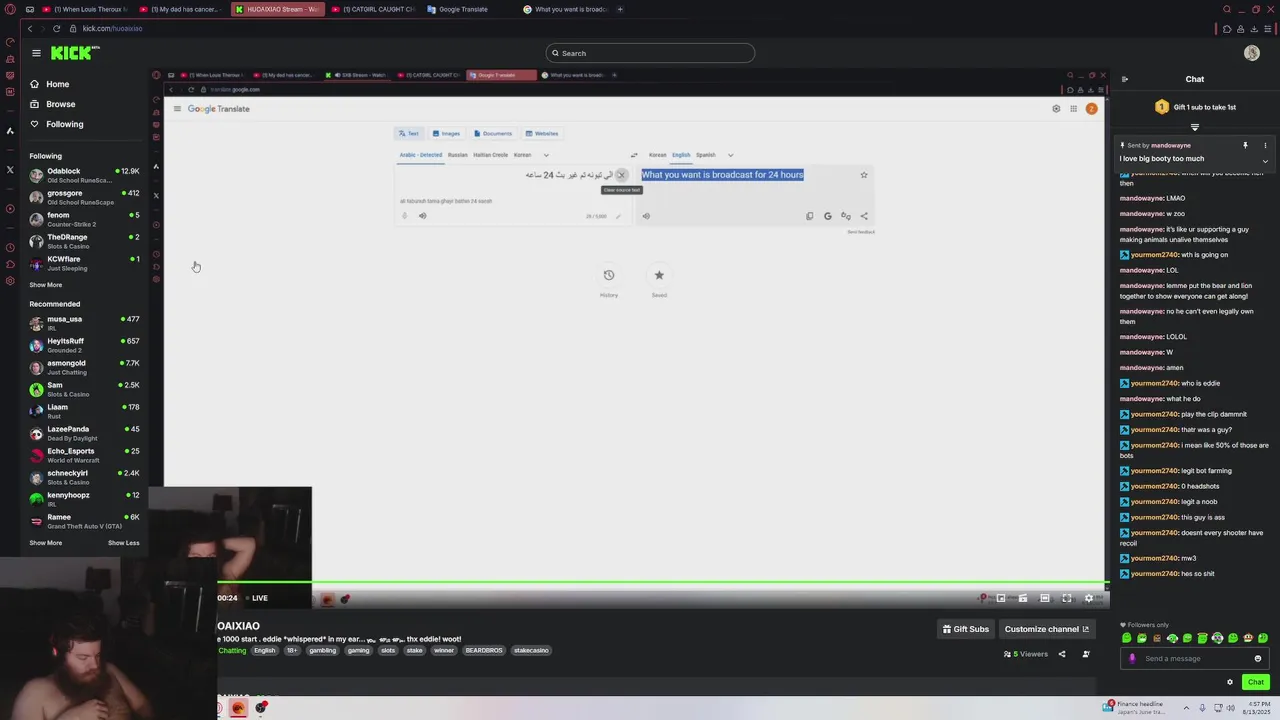This screenshot has width=1280, height=720.
Task: Collapse Recommended list with Show Less
Action: pyautogui.click(x=124, y=543)
